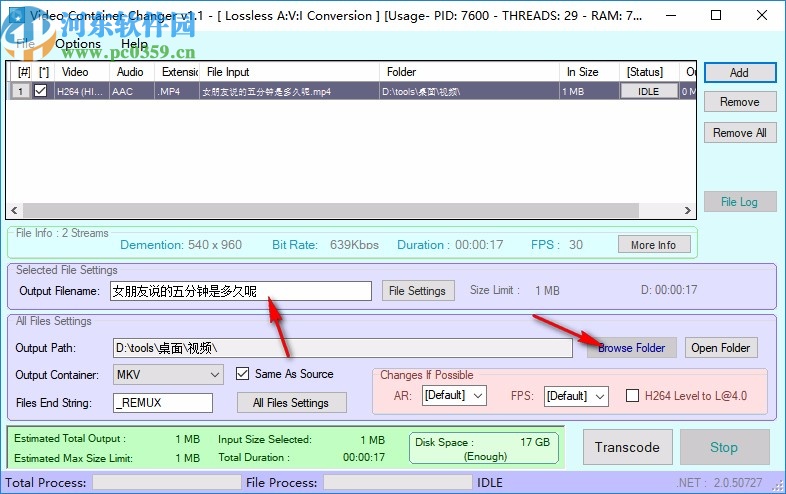Click the file list left scroll arrow
This screenshot has width=786, height=494.
[15, 211]
